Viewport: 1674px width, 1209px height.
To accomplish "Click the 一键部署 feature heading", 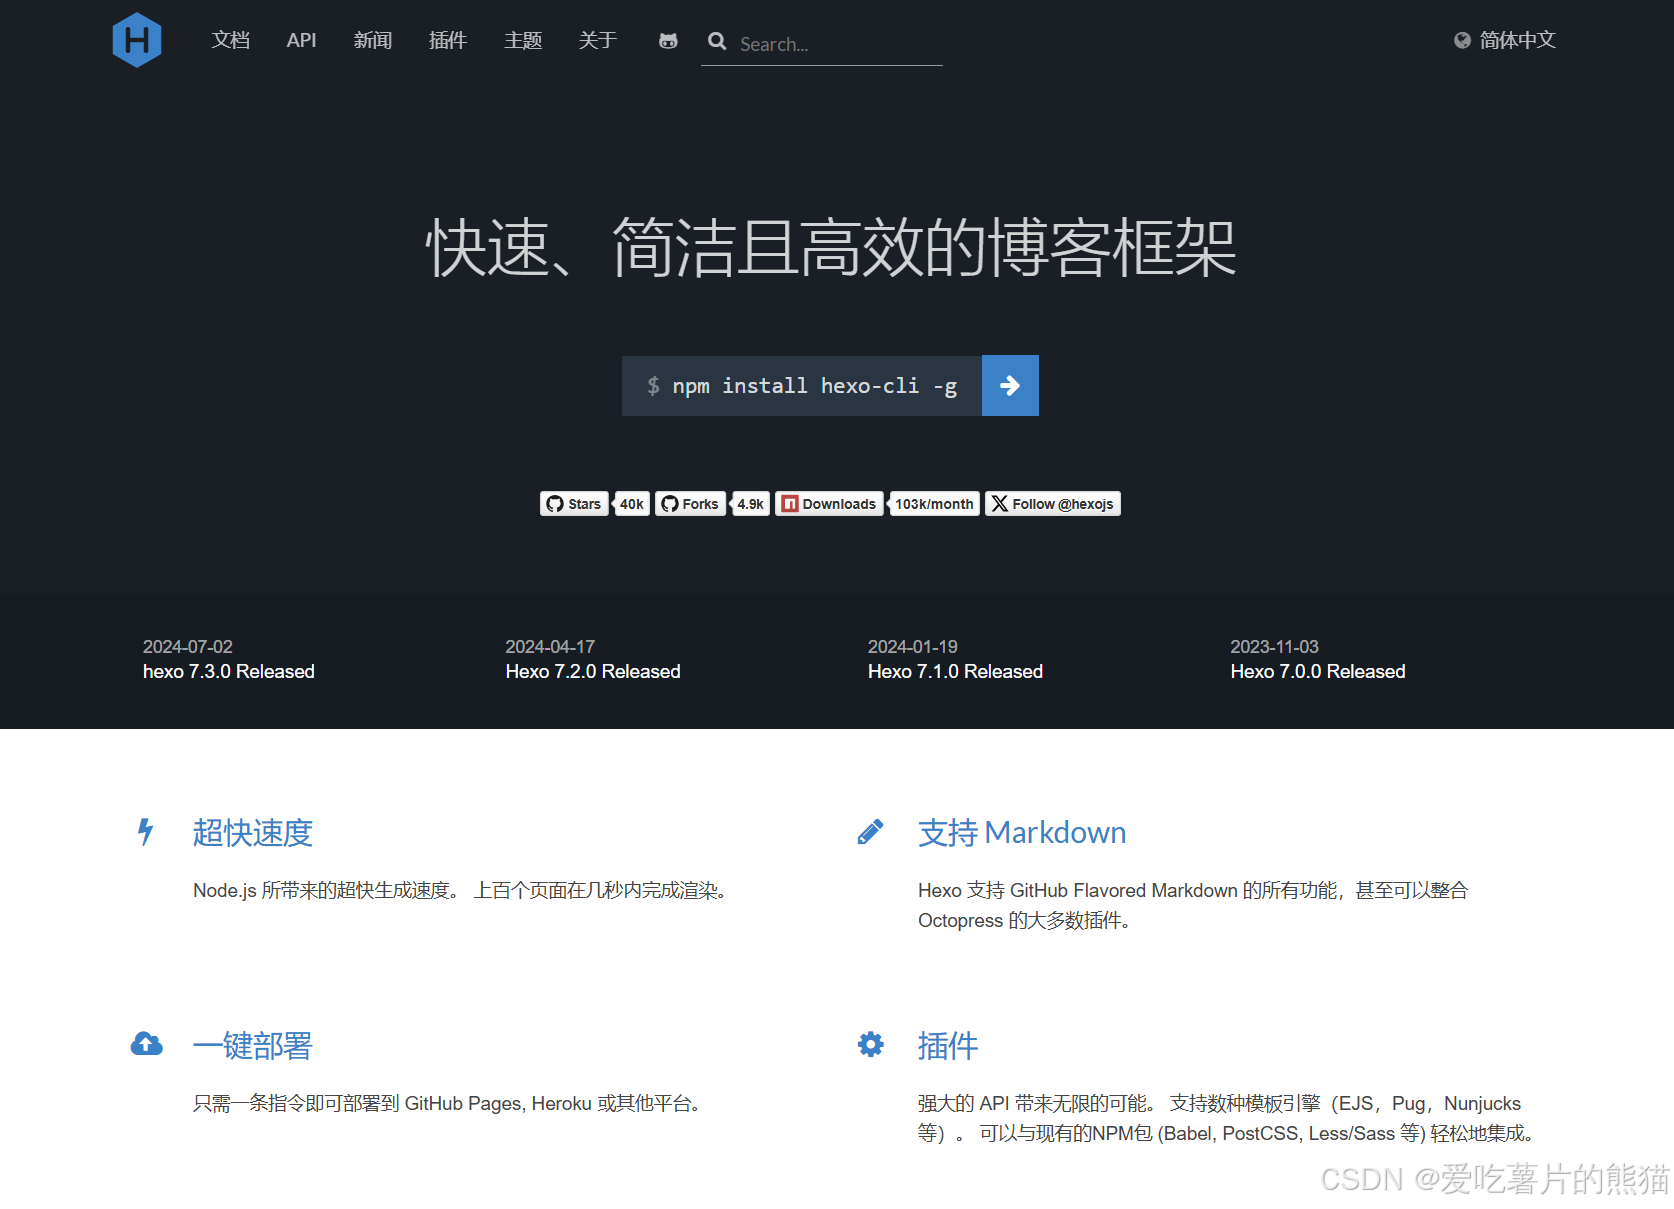I will tap(253, 1046).
